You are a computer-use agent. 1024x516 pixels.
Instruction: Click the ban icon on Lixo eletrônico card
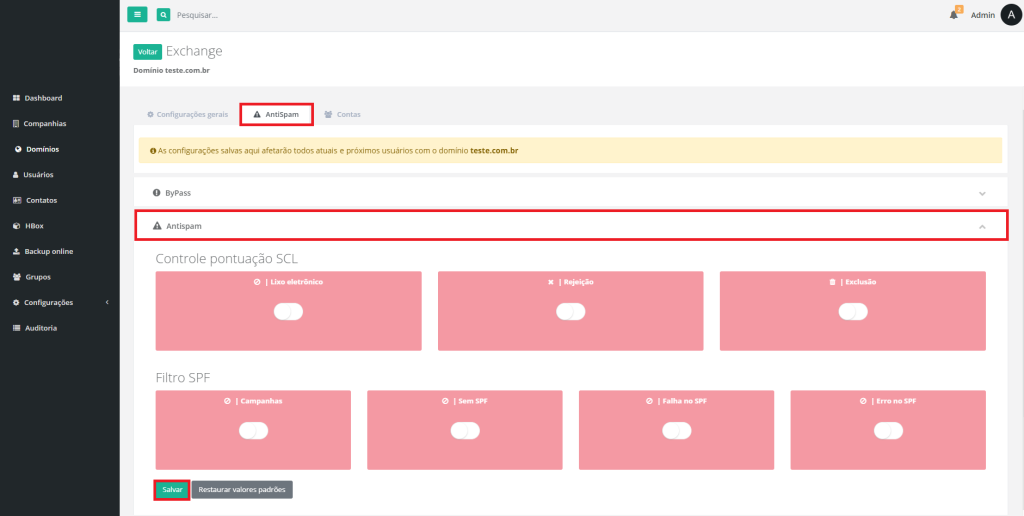coord(257,282)
